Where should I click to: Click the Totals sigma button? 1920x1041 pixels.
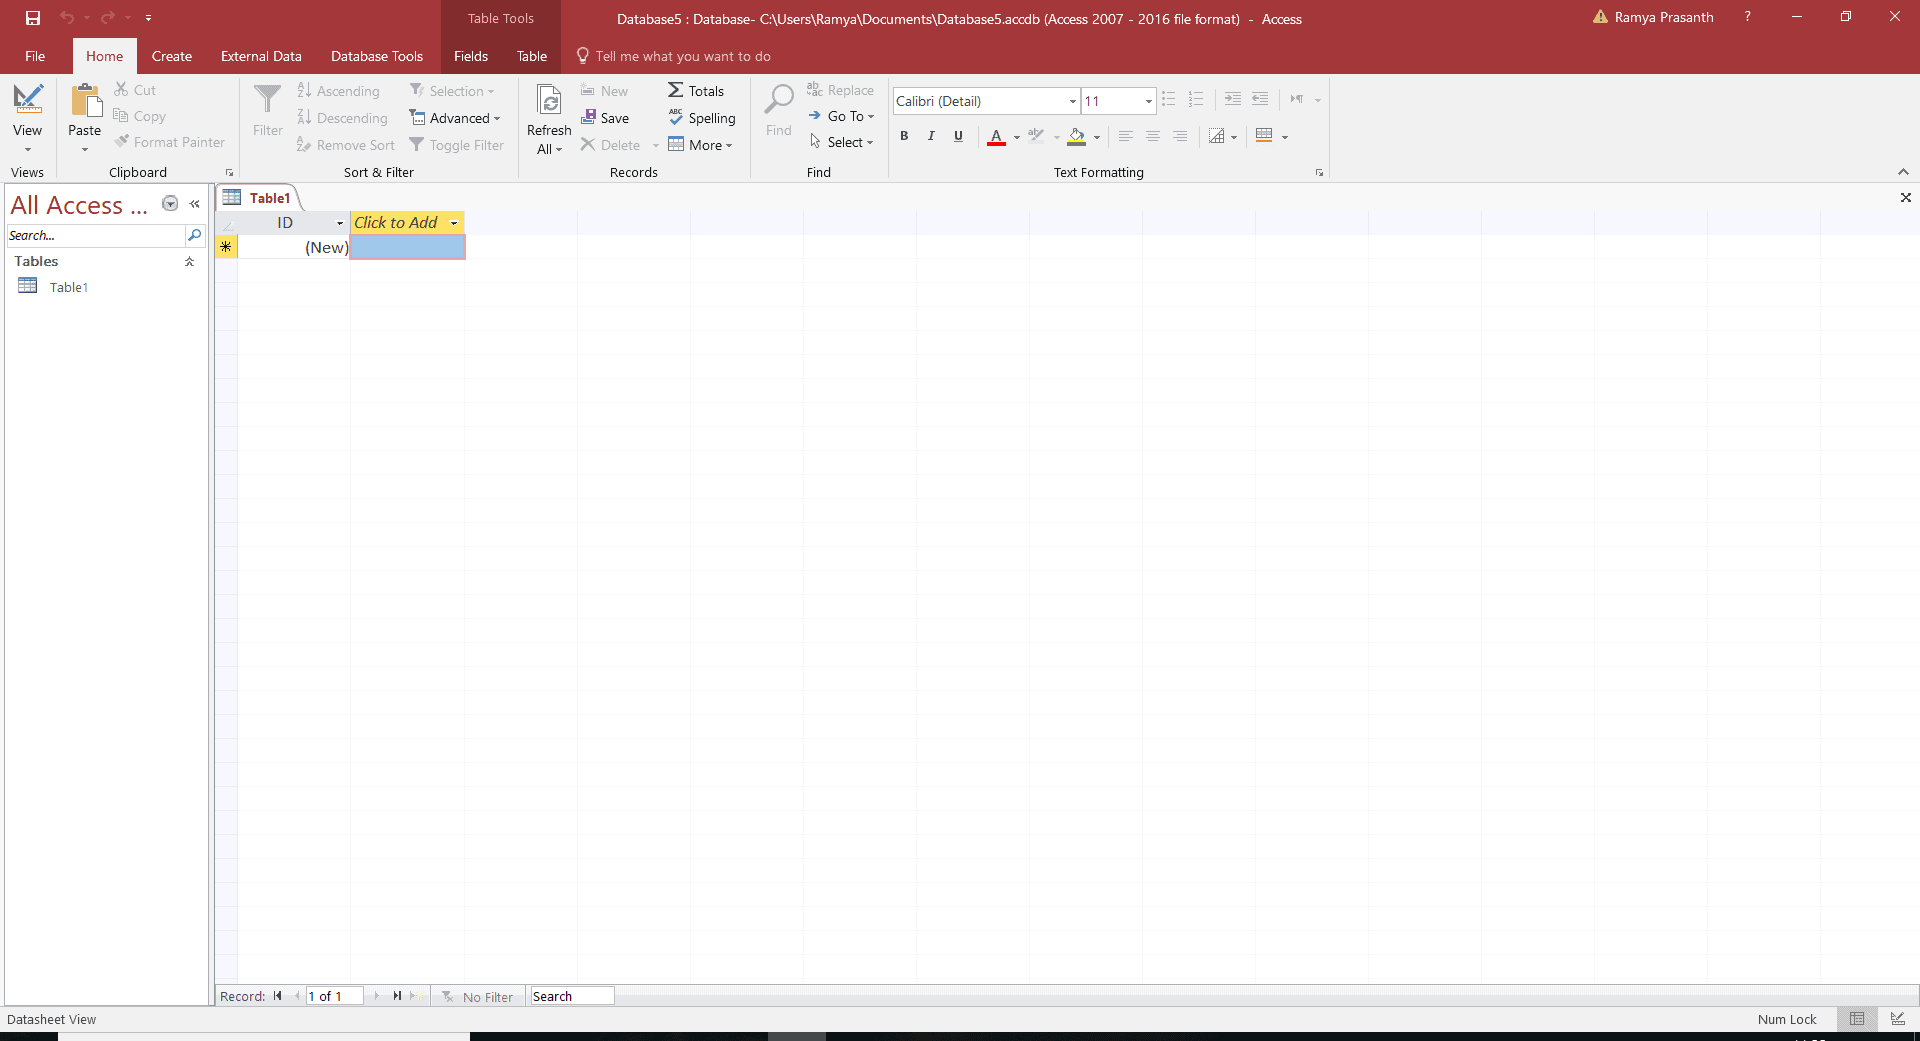[695, 91]
